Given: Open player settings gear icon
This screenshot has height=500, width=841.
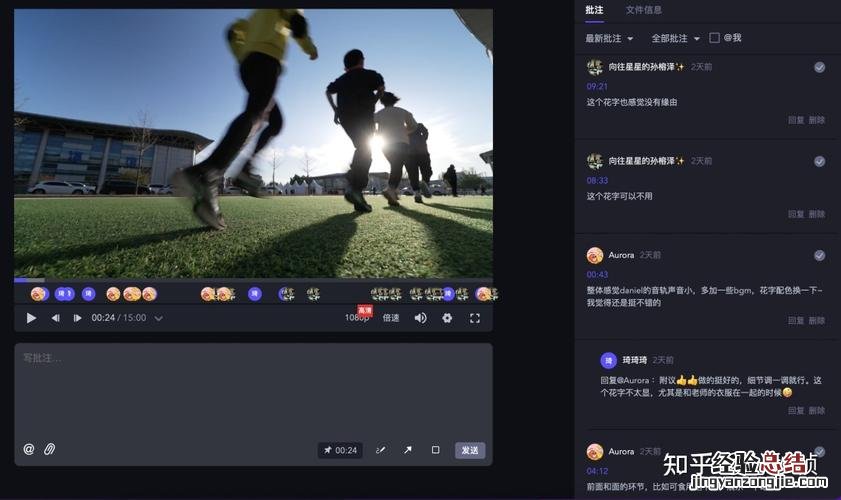Looking at the screenshot, I should pos(447,318).
